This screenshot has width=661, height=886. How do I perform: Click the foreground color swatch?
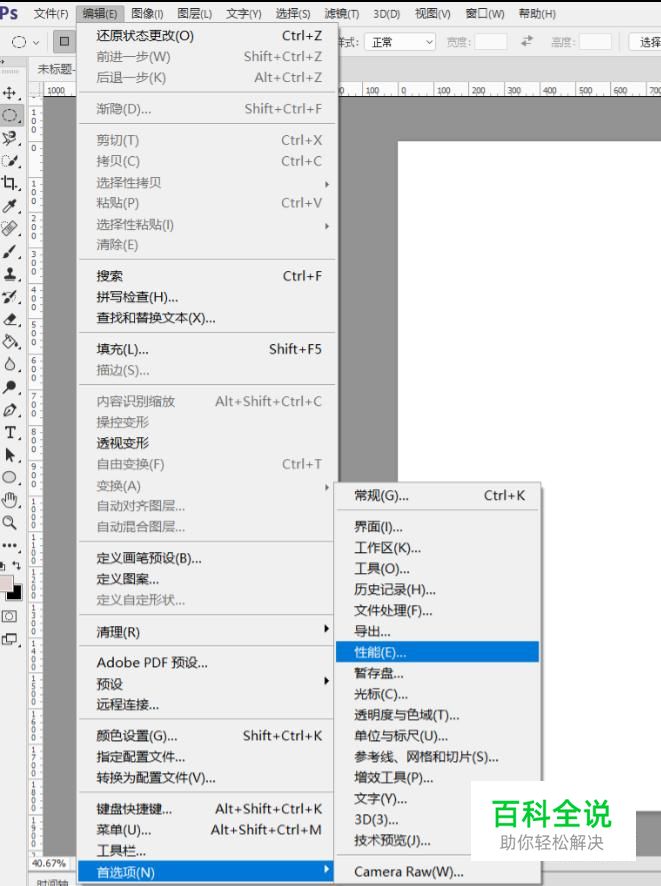pos(6,582)
